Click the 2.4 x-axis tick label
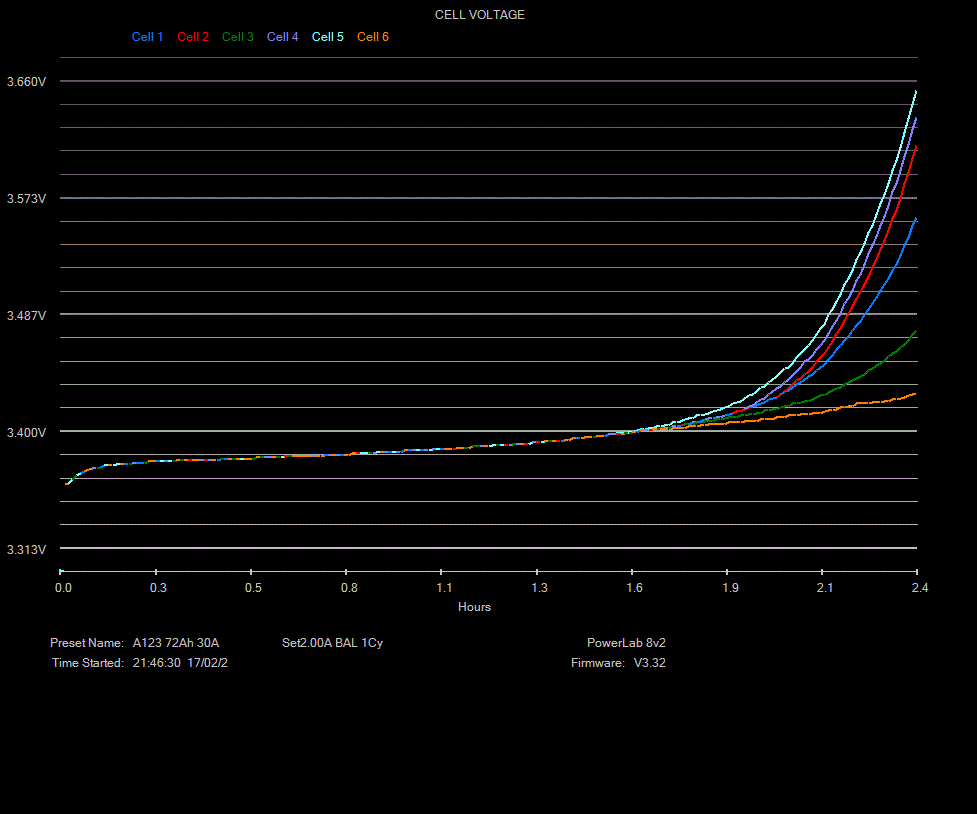The height and width of the screenshot is (814, 977). point(919,588)
